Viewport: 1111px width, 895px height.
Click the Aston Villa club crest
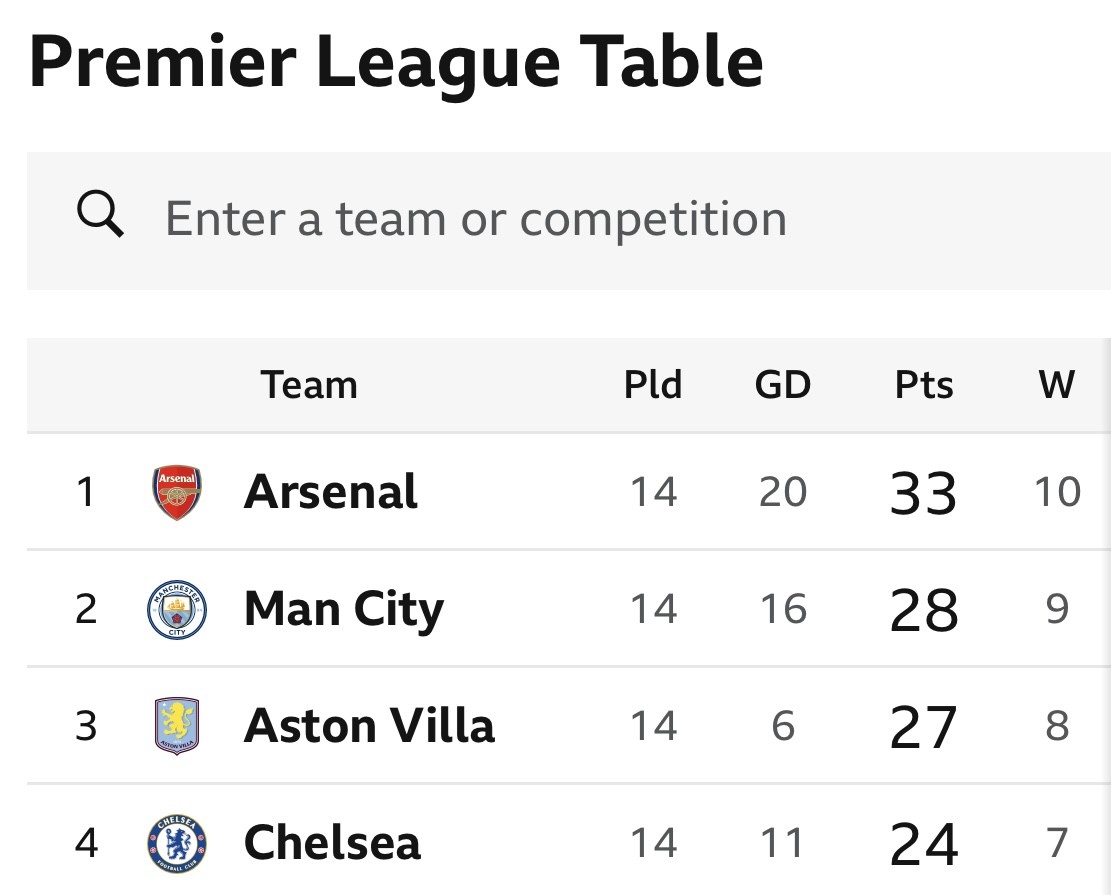(177, 726)
